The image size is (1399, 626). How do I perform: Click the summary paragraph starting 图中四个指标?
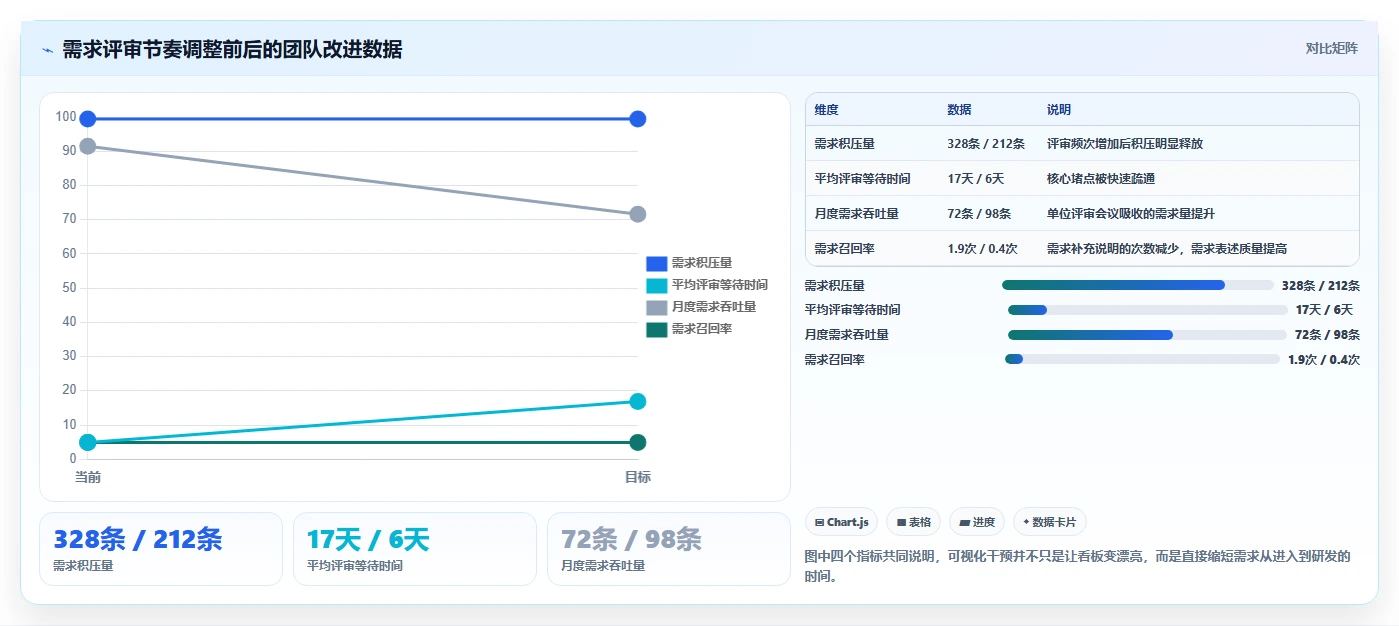(x=1078, y=566)
